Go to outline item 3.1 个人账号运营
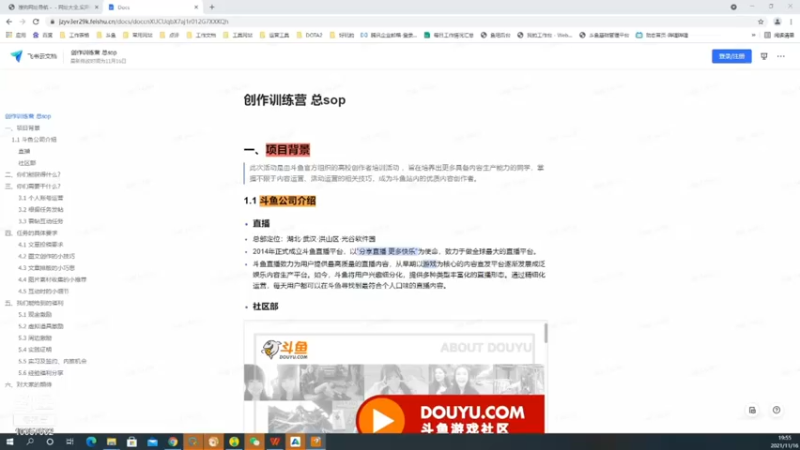 pos(41,198)
